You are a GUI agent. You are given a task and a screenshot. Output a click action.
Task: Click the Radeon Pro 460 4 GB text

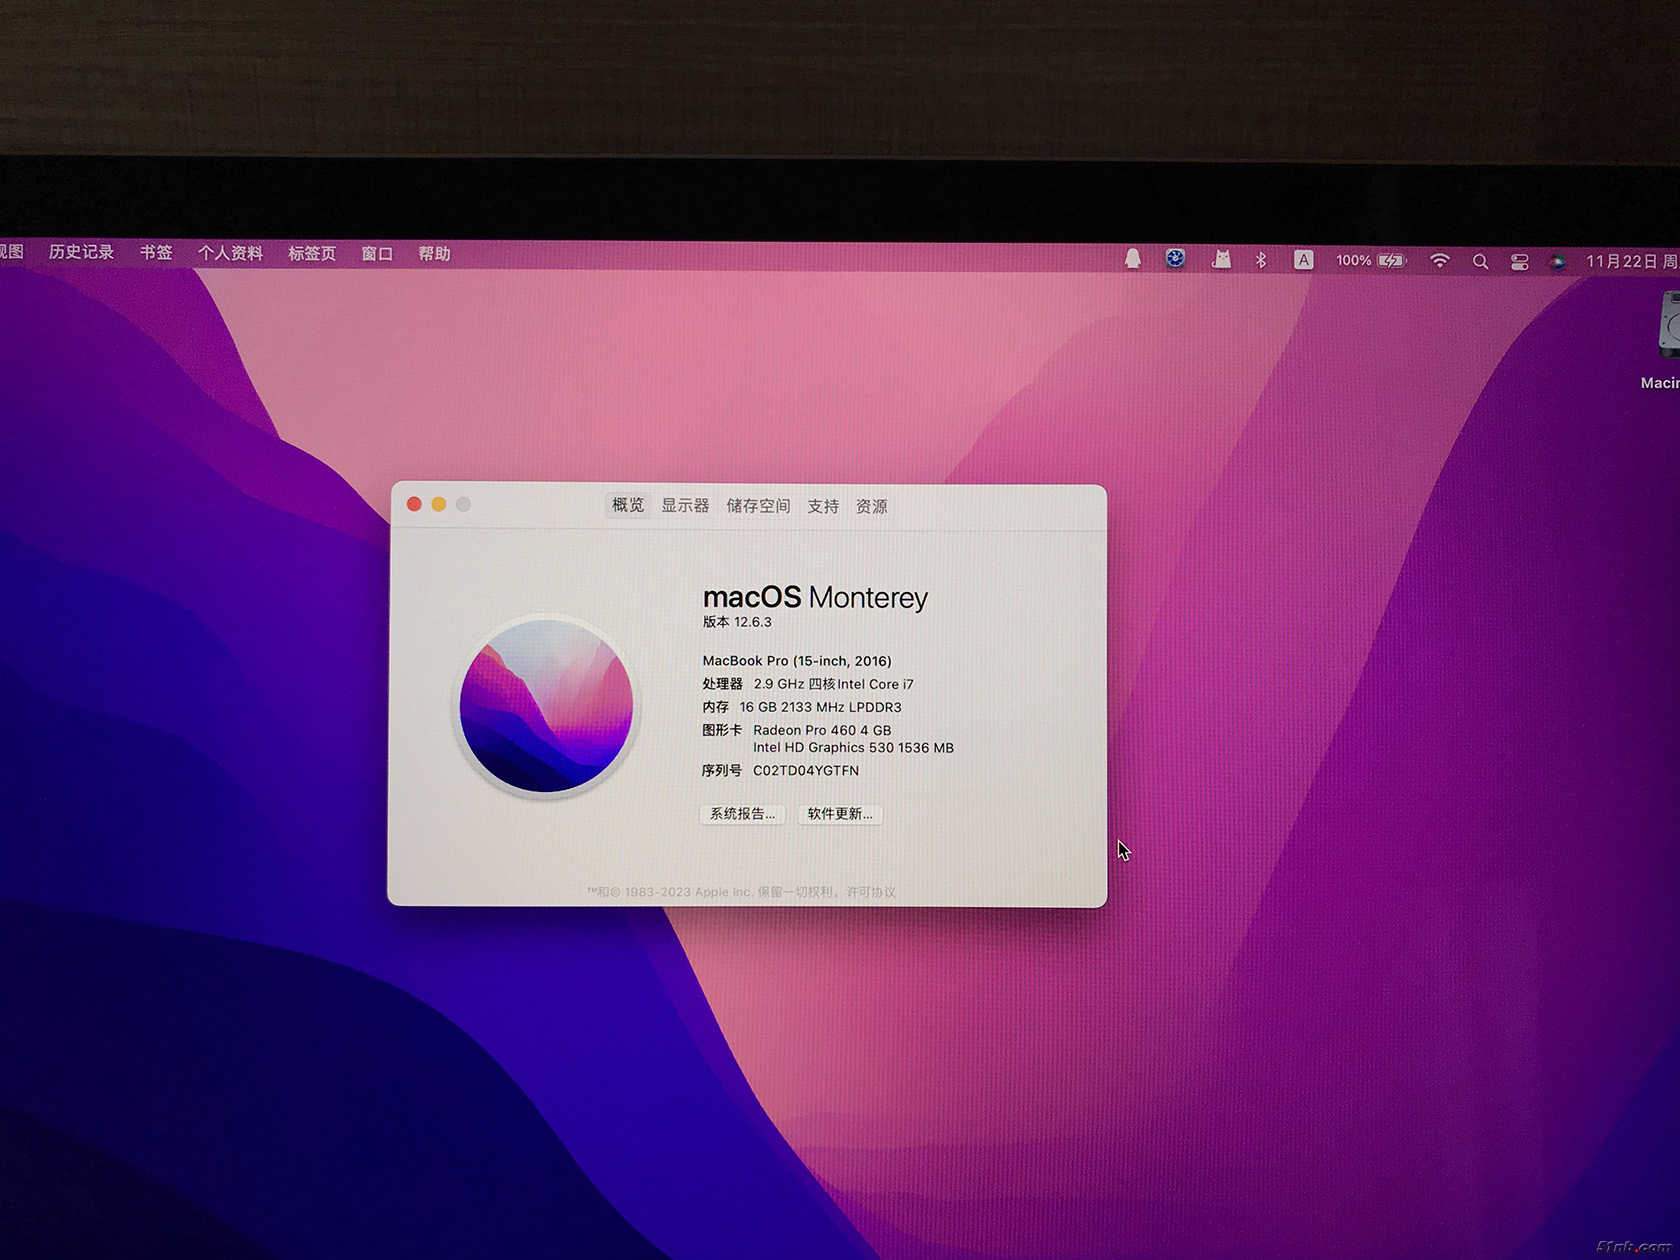tap(822, 731)
